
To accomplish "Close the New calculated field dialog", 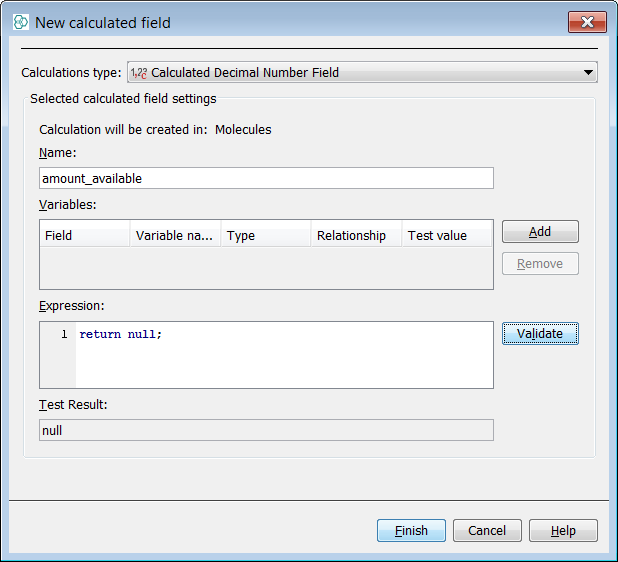I will (588, 22).
